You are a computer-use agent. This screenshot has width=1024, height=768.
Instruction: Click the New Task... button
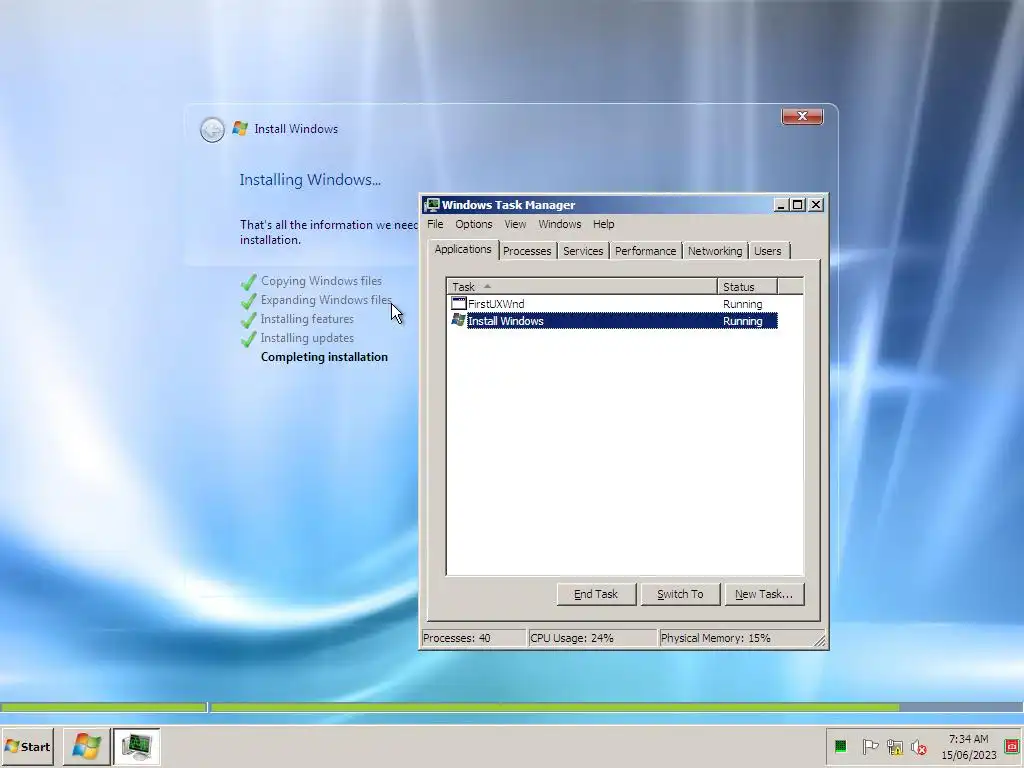(x=763, y=594)
